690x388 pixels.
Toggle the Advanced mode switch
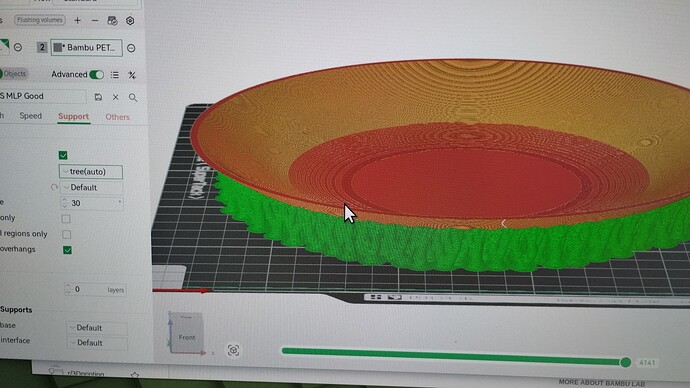(x=96, y=75)
